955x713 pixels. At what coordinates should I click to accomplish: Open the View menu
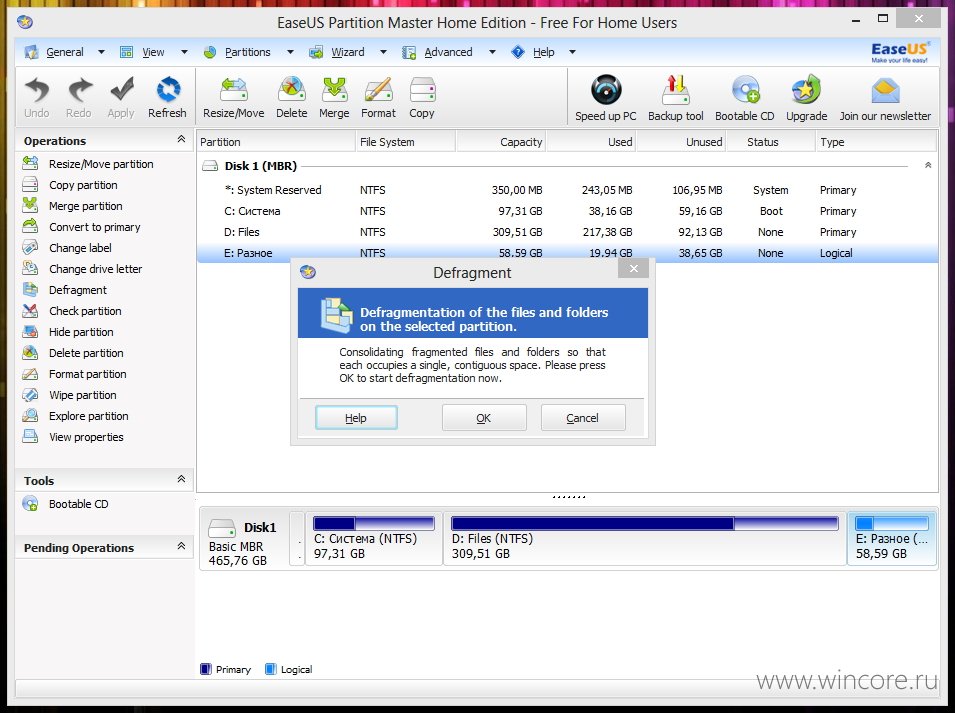pos(153,52)
